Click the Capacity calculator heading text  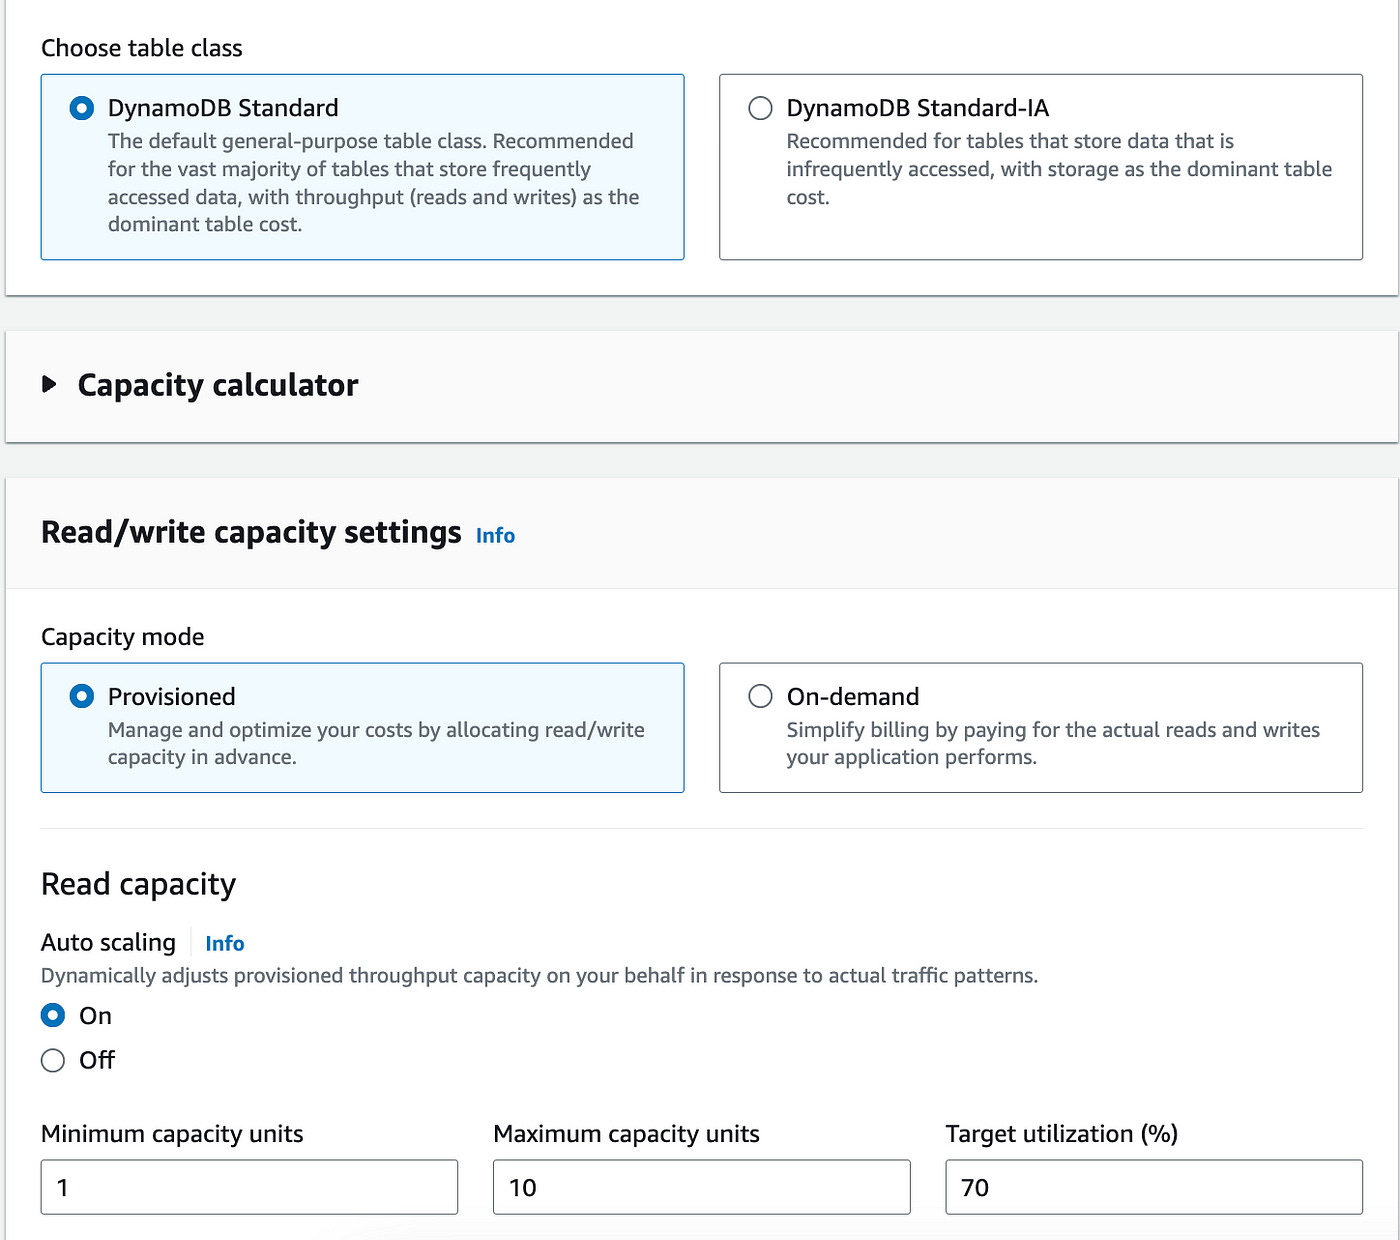point(218,385)
